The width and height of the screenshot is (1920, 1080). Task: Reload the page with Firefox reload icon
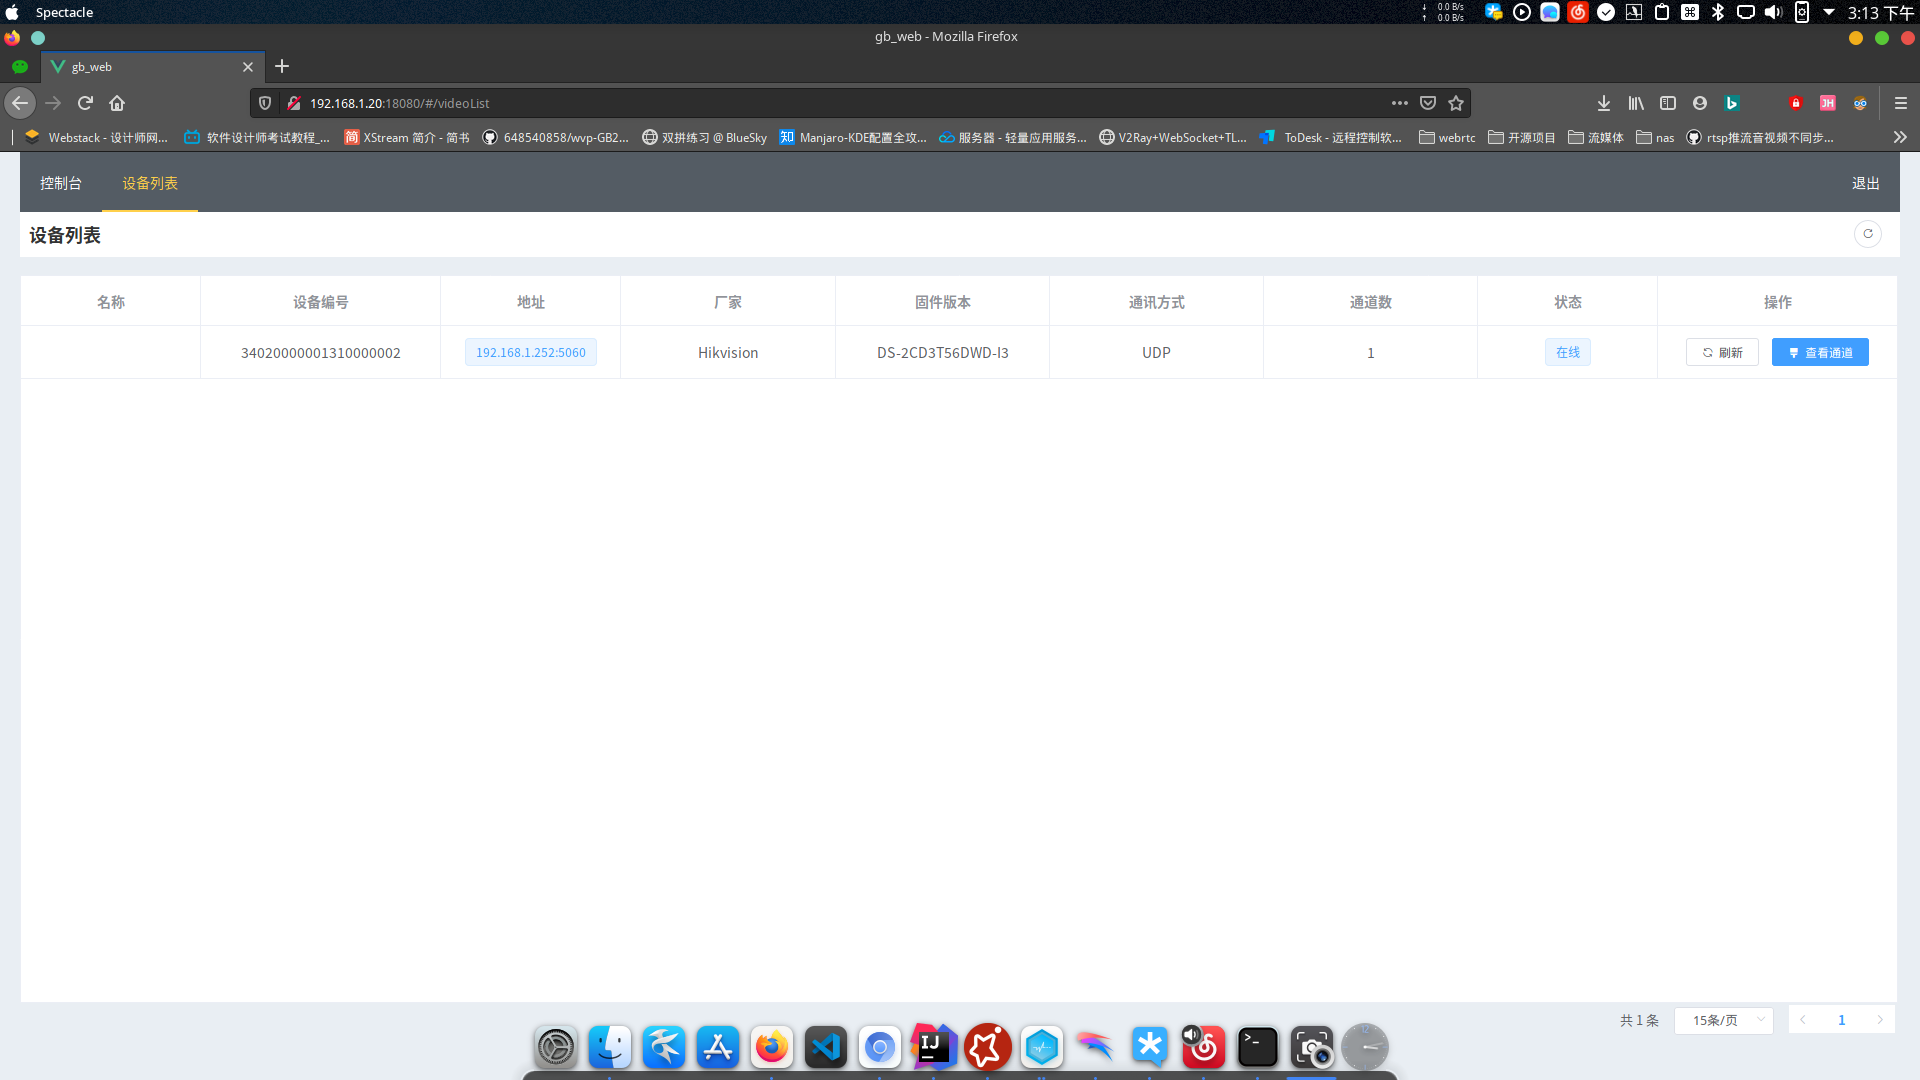(85, 103)
